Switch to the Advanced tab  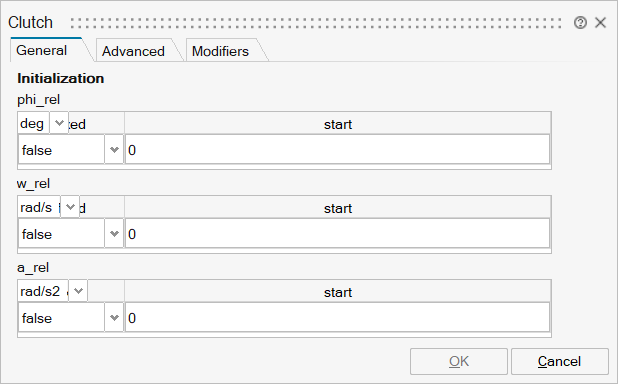133,51
